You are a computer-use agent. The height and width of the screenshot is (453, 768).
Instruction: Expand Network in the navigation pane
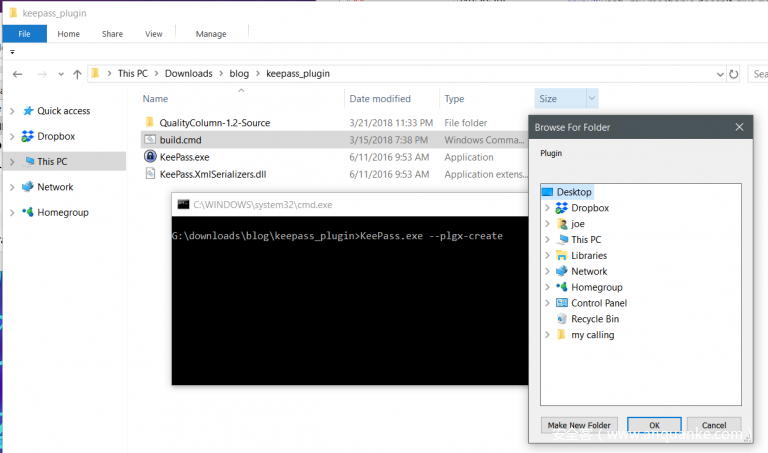pos(11,187)
